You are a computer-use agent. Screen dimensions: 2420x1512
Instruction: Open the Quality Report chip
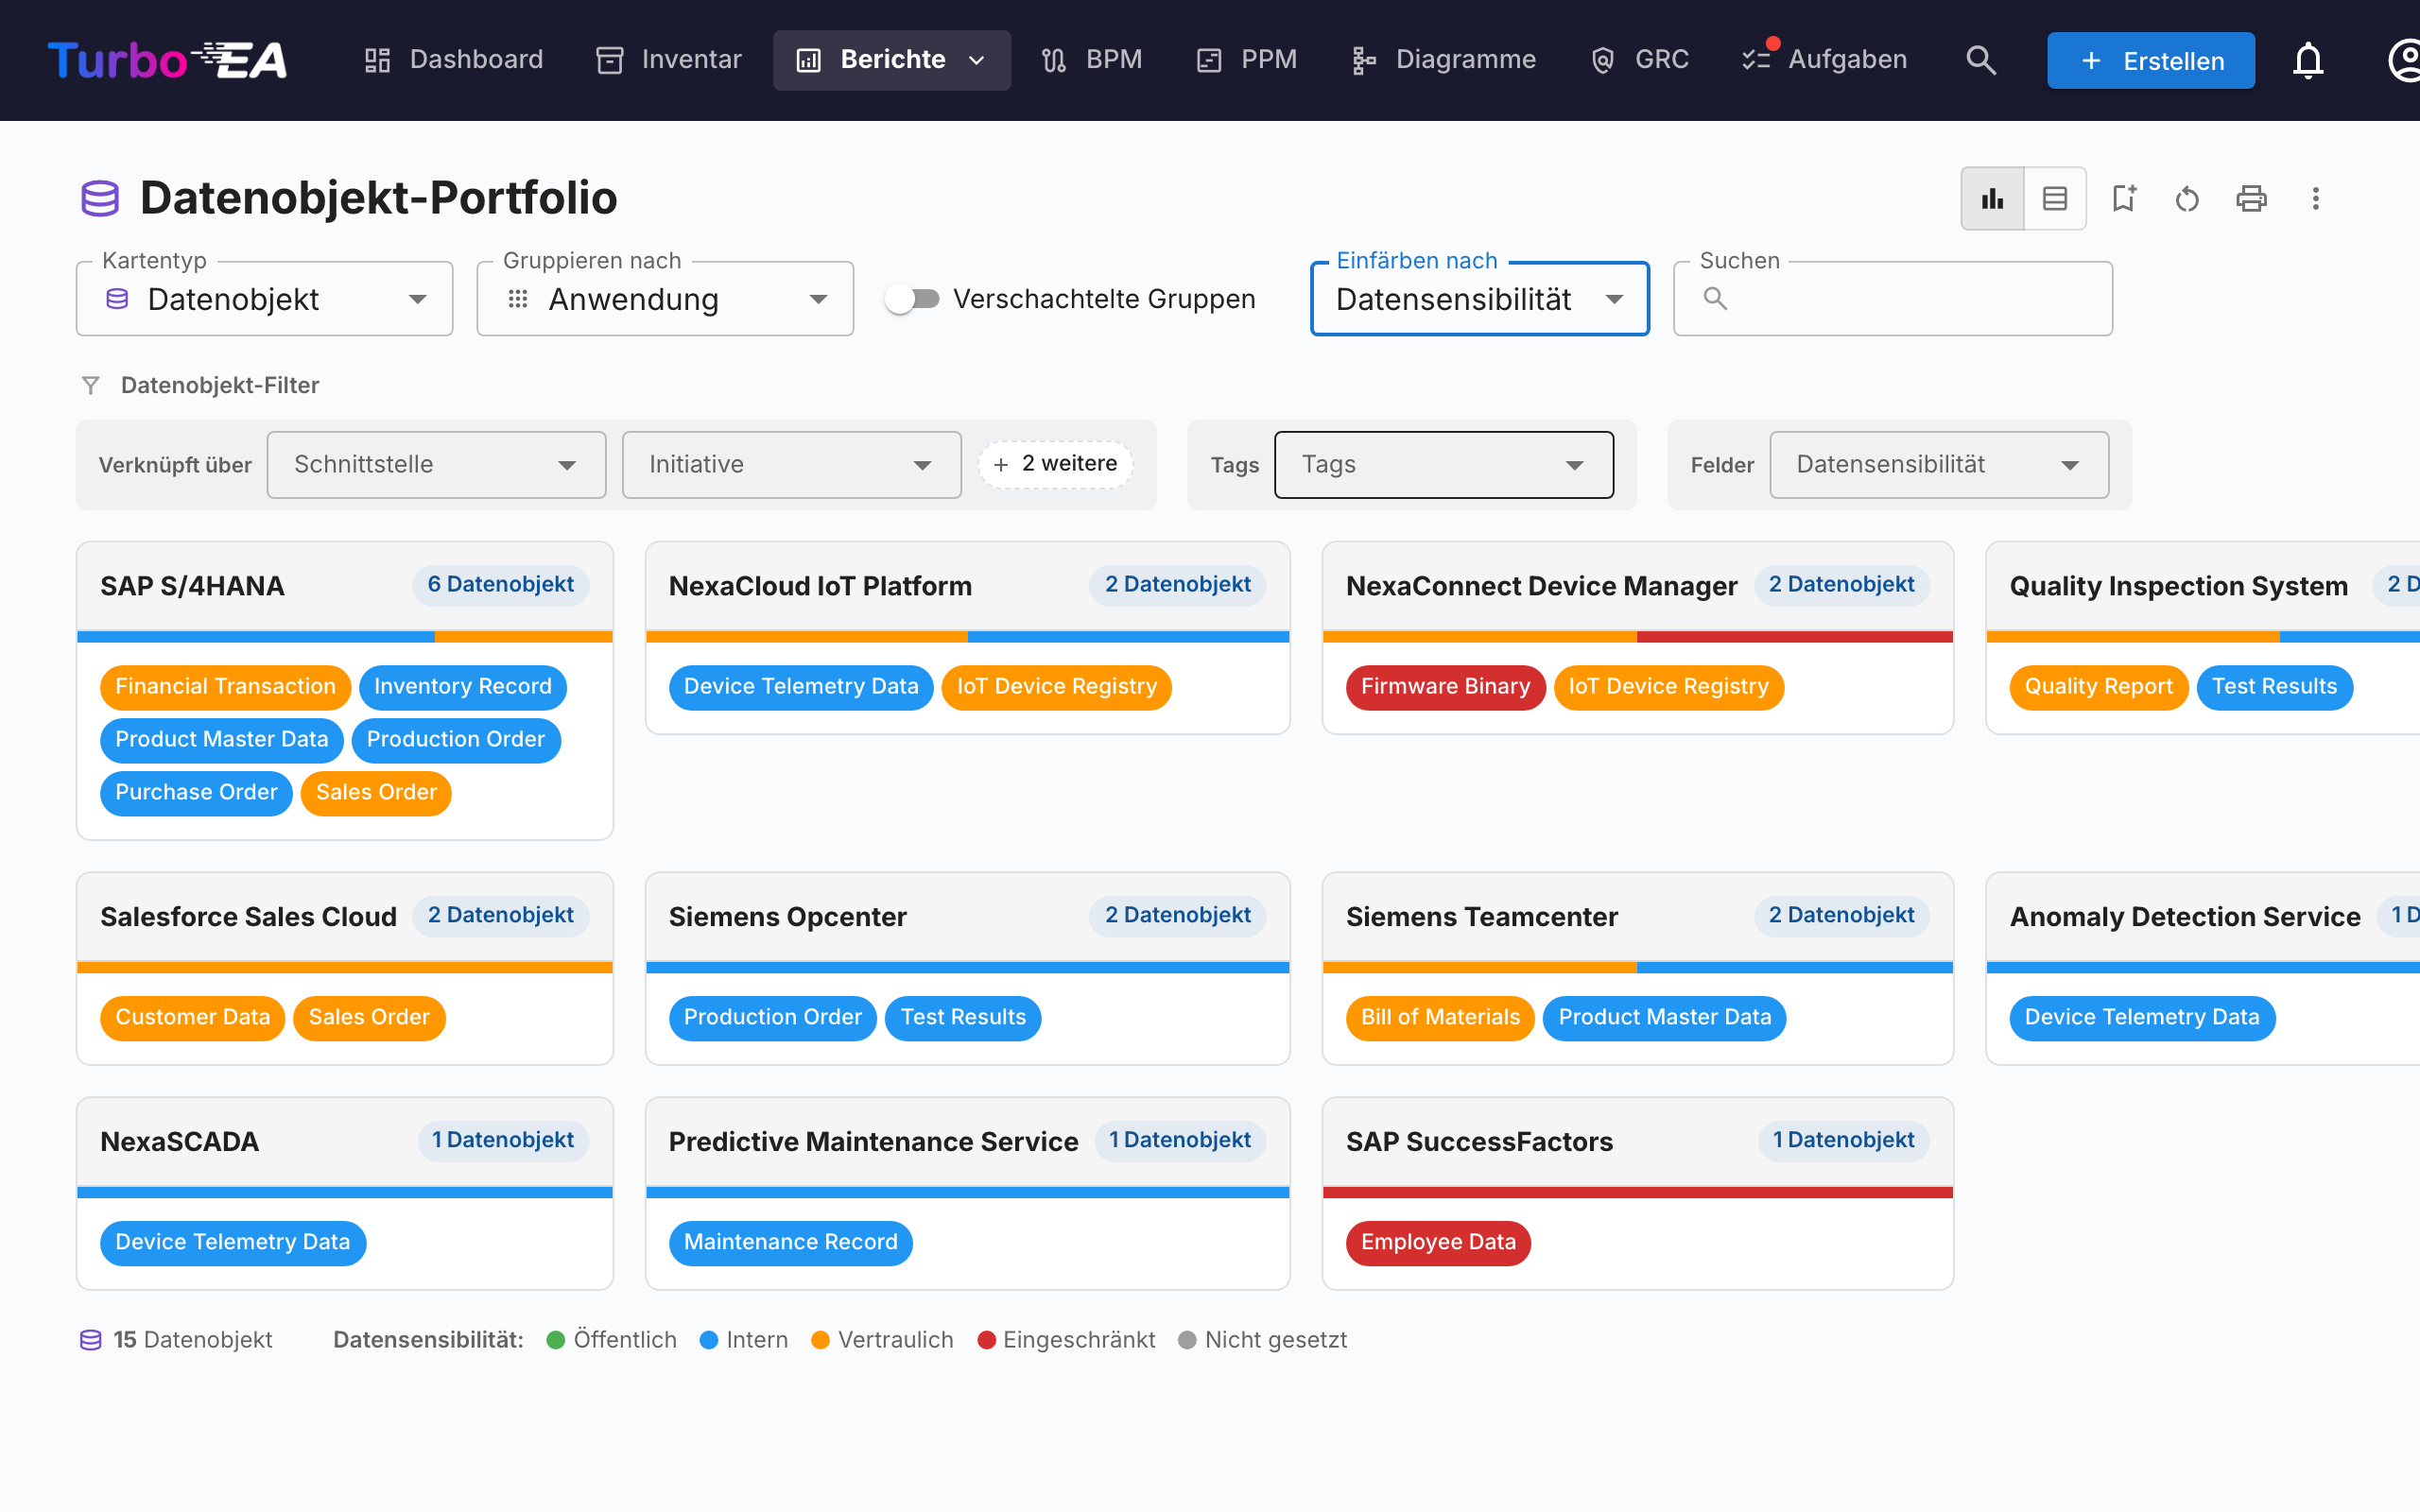(2098, 687)
